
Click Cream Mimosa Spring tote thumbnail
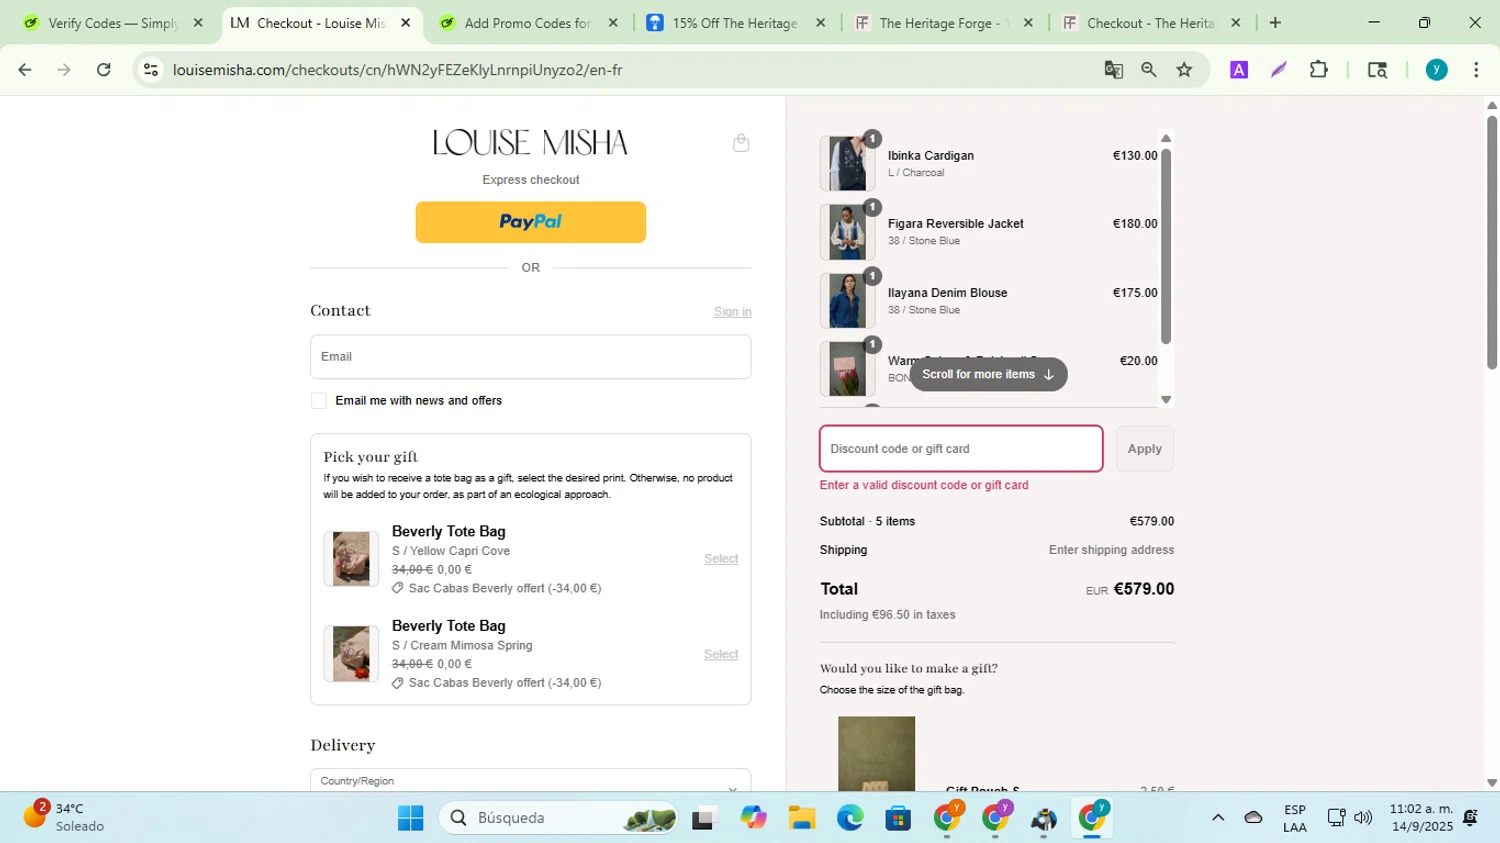[351, 654]
